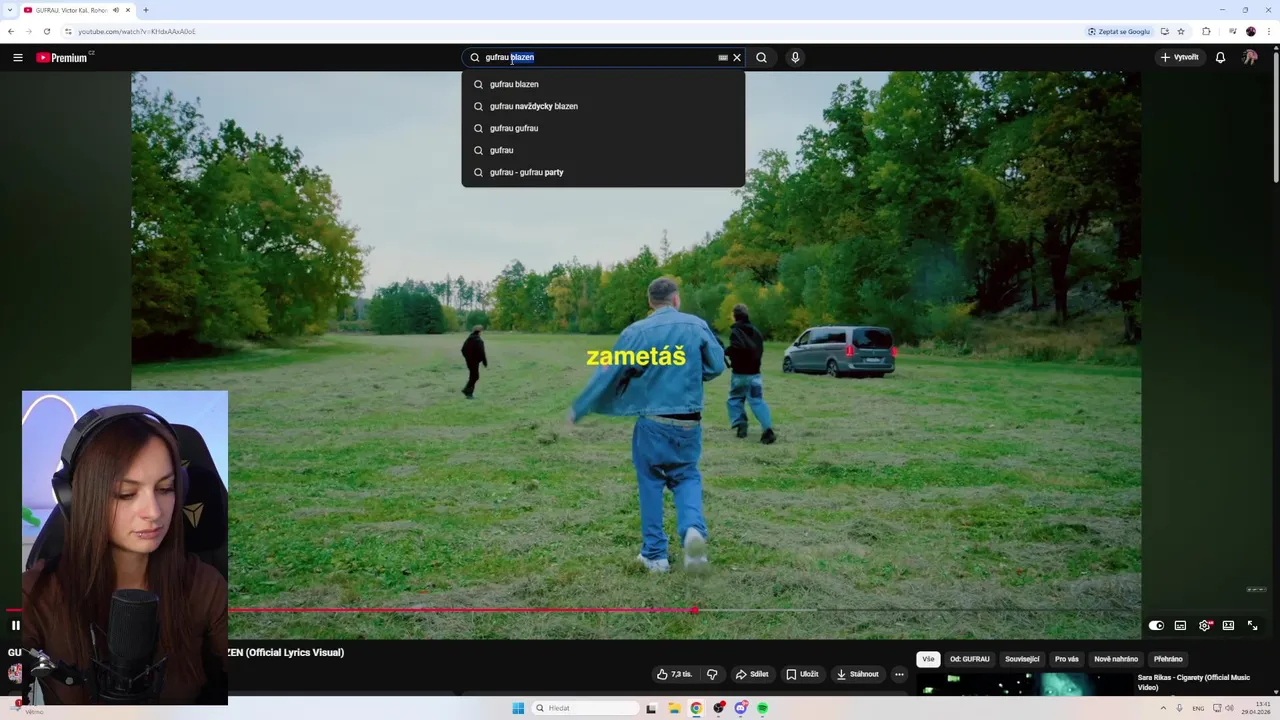This screenshot has height=720, width=1280.
Task: Click the taskbar Hledat search box
Action: coord(585,708)
